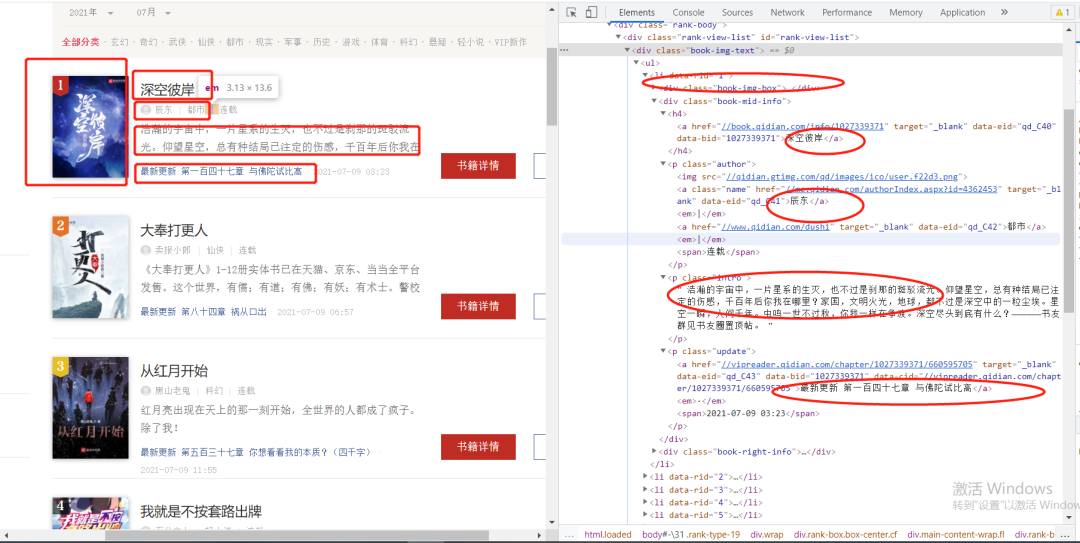The width and height of the screenshot is (1080, 543).
Task: Toggle the device toolbar icon in DevTools
Action: (591, 12)
